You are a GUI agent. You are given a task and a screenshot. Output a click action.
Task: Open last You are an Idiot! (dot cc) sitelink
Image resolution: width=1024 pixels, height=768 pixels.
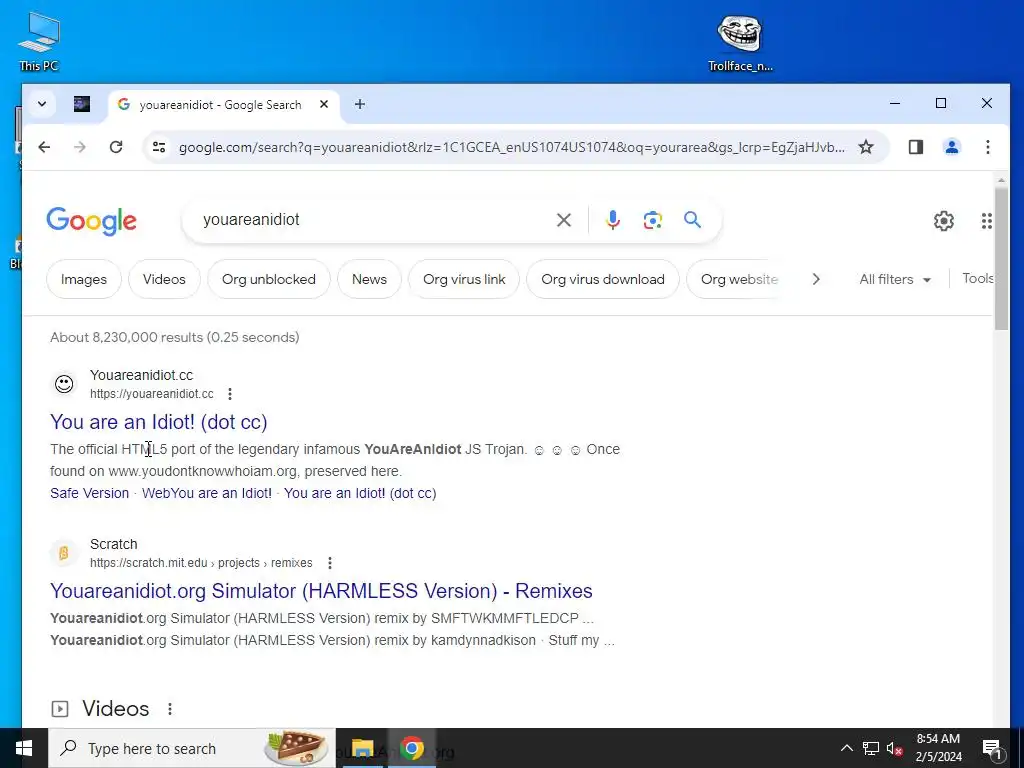(360, 493)
